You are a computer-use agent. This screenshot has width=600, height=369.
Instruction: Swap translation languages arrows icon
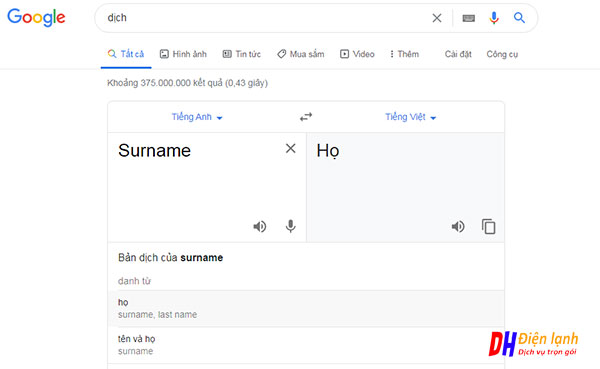pyautogui.click(x=306, y=117)
